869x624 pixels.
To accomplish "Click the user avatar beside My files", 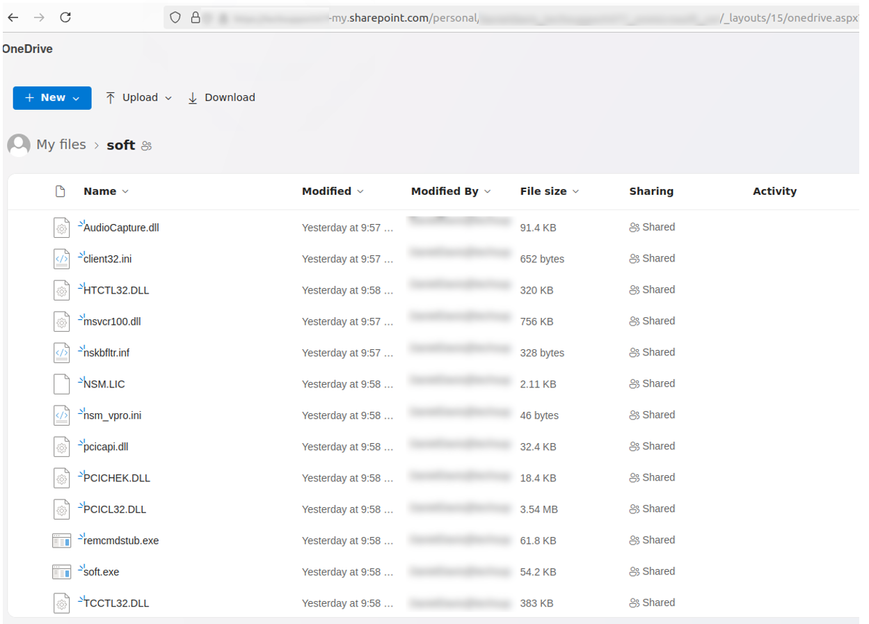I will pos(19,145).
